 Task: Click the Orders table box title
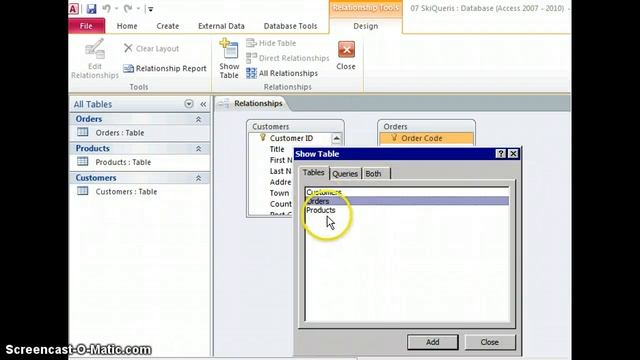pos(396,127)
